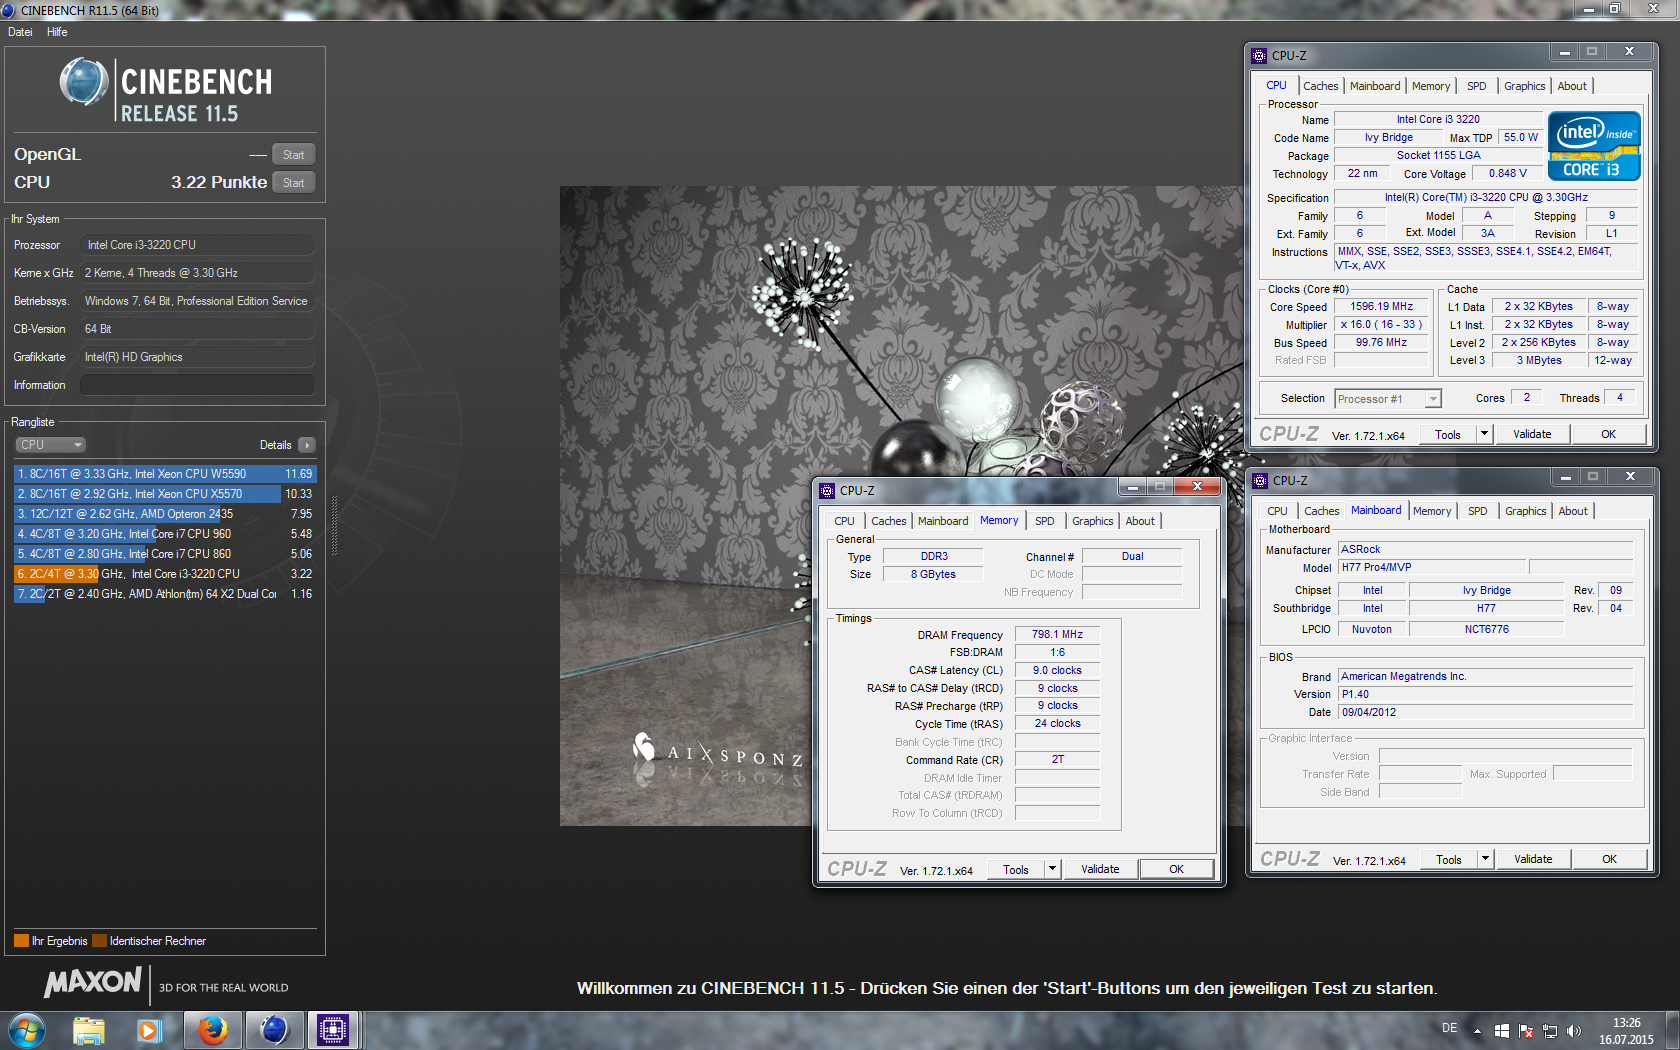Click Cinebench title bar app icon
Image resolution: width=1680 pixels, height=1050 pixels.
click(x=9, y=10)
